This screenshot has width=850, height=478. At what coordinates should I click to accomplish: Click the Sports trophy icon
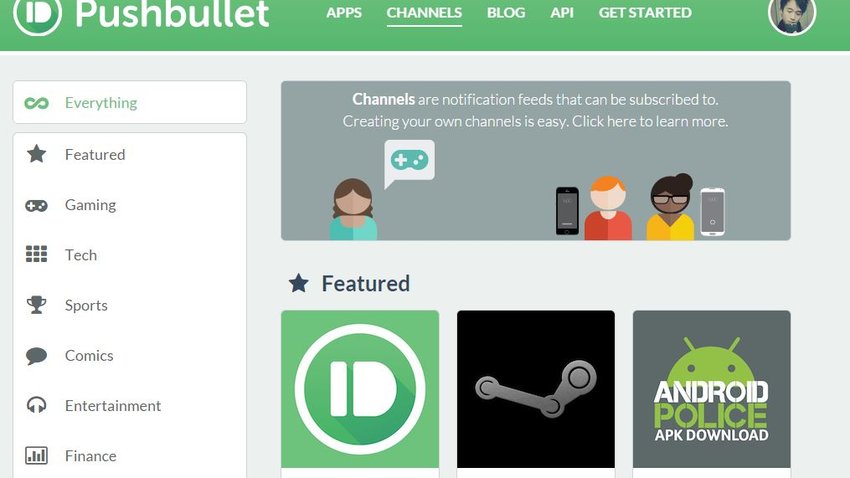[36, 305]
